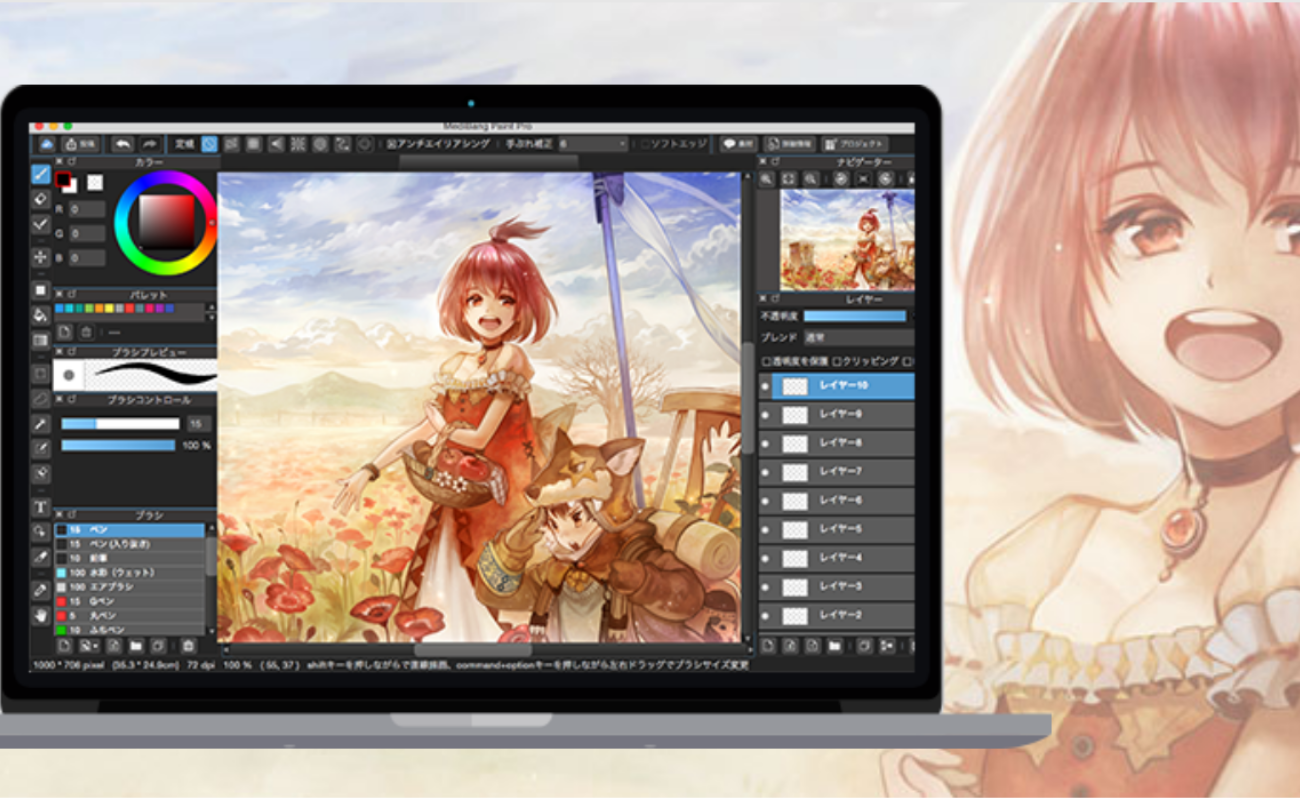The width and height of the screenshot is (1300, 800).
Task: Select the ふちペン brush with green swatch
Action: [130, 630]
